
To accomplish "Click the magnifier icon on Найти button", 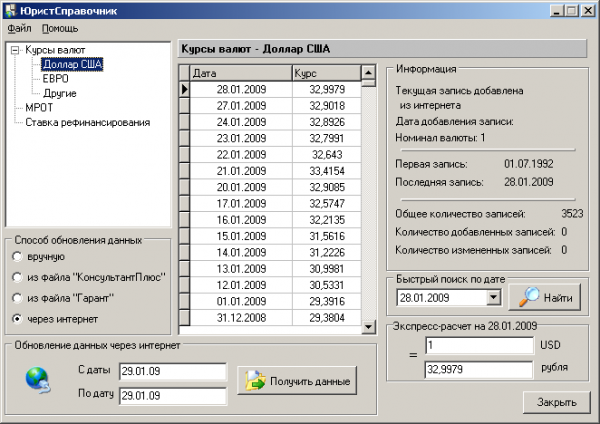I will (528, 297).
